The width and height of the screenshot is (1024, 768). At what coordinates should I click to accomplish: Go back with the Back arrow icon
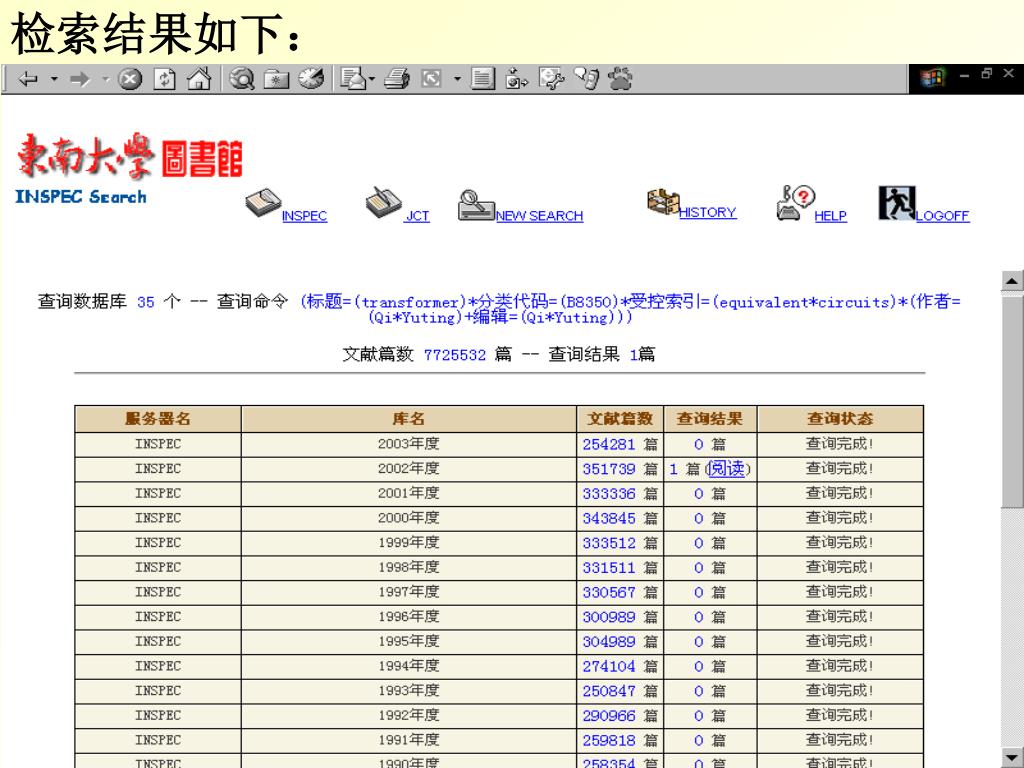[28, 80]
